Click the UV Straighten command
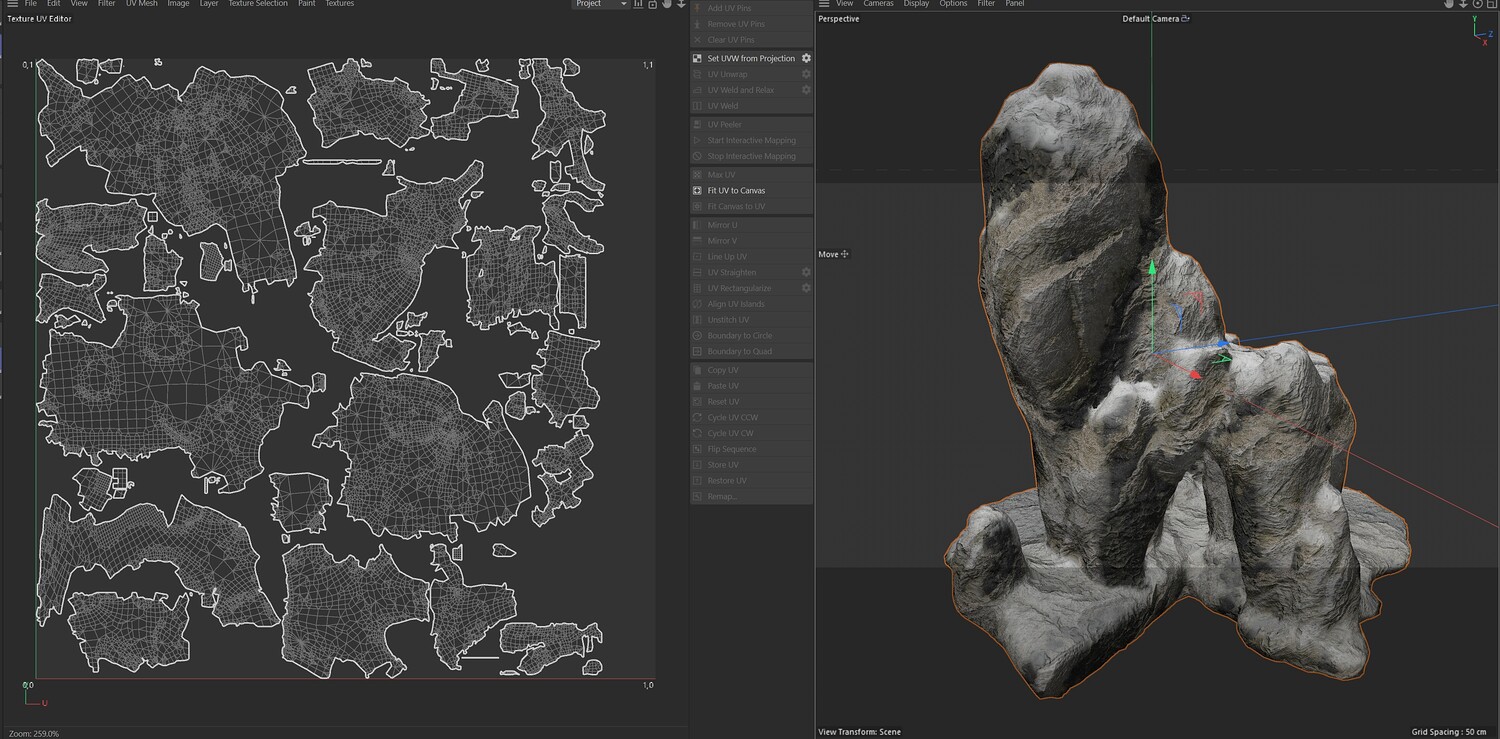The height and width of the screenshot is (739, 1500). 731,272
